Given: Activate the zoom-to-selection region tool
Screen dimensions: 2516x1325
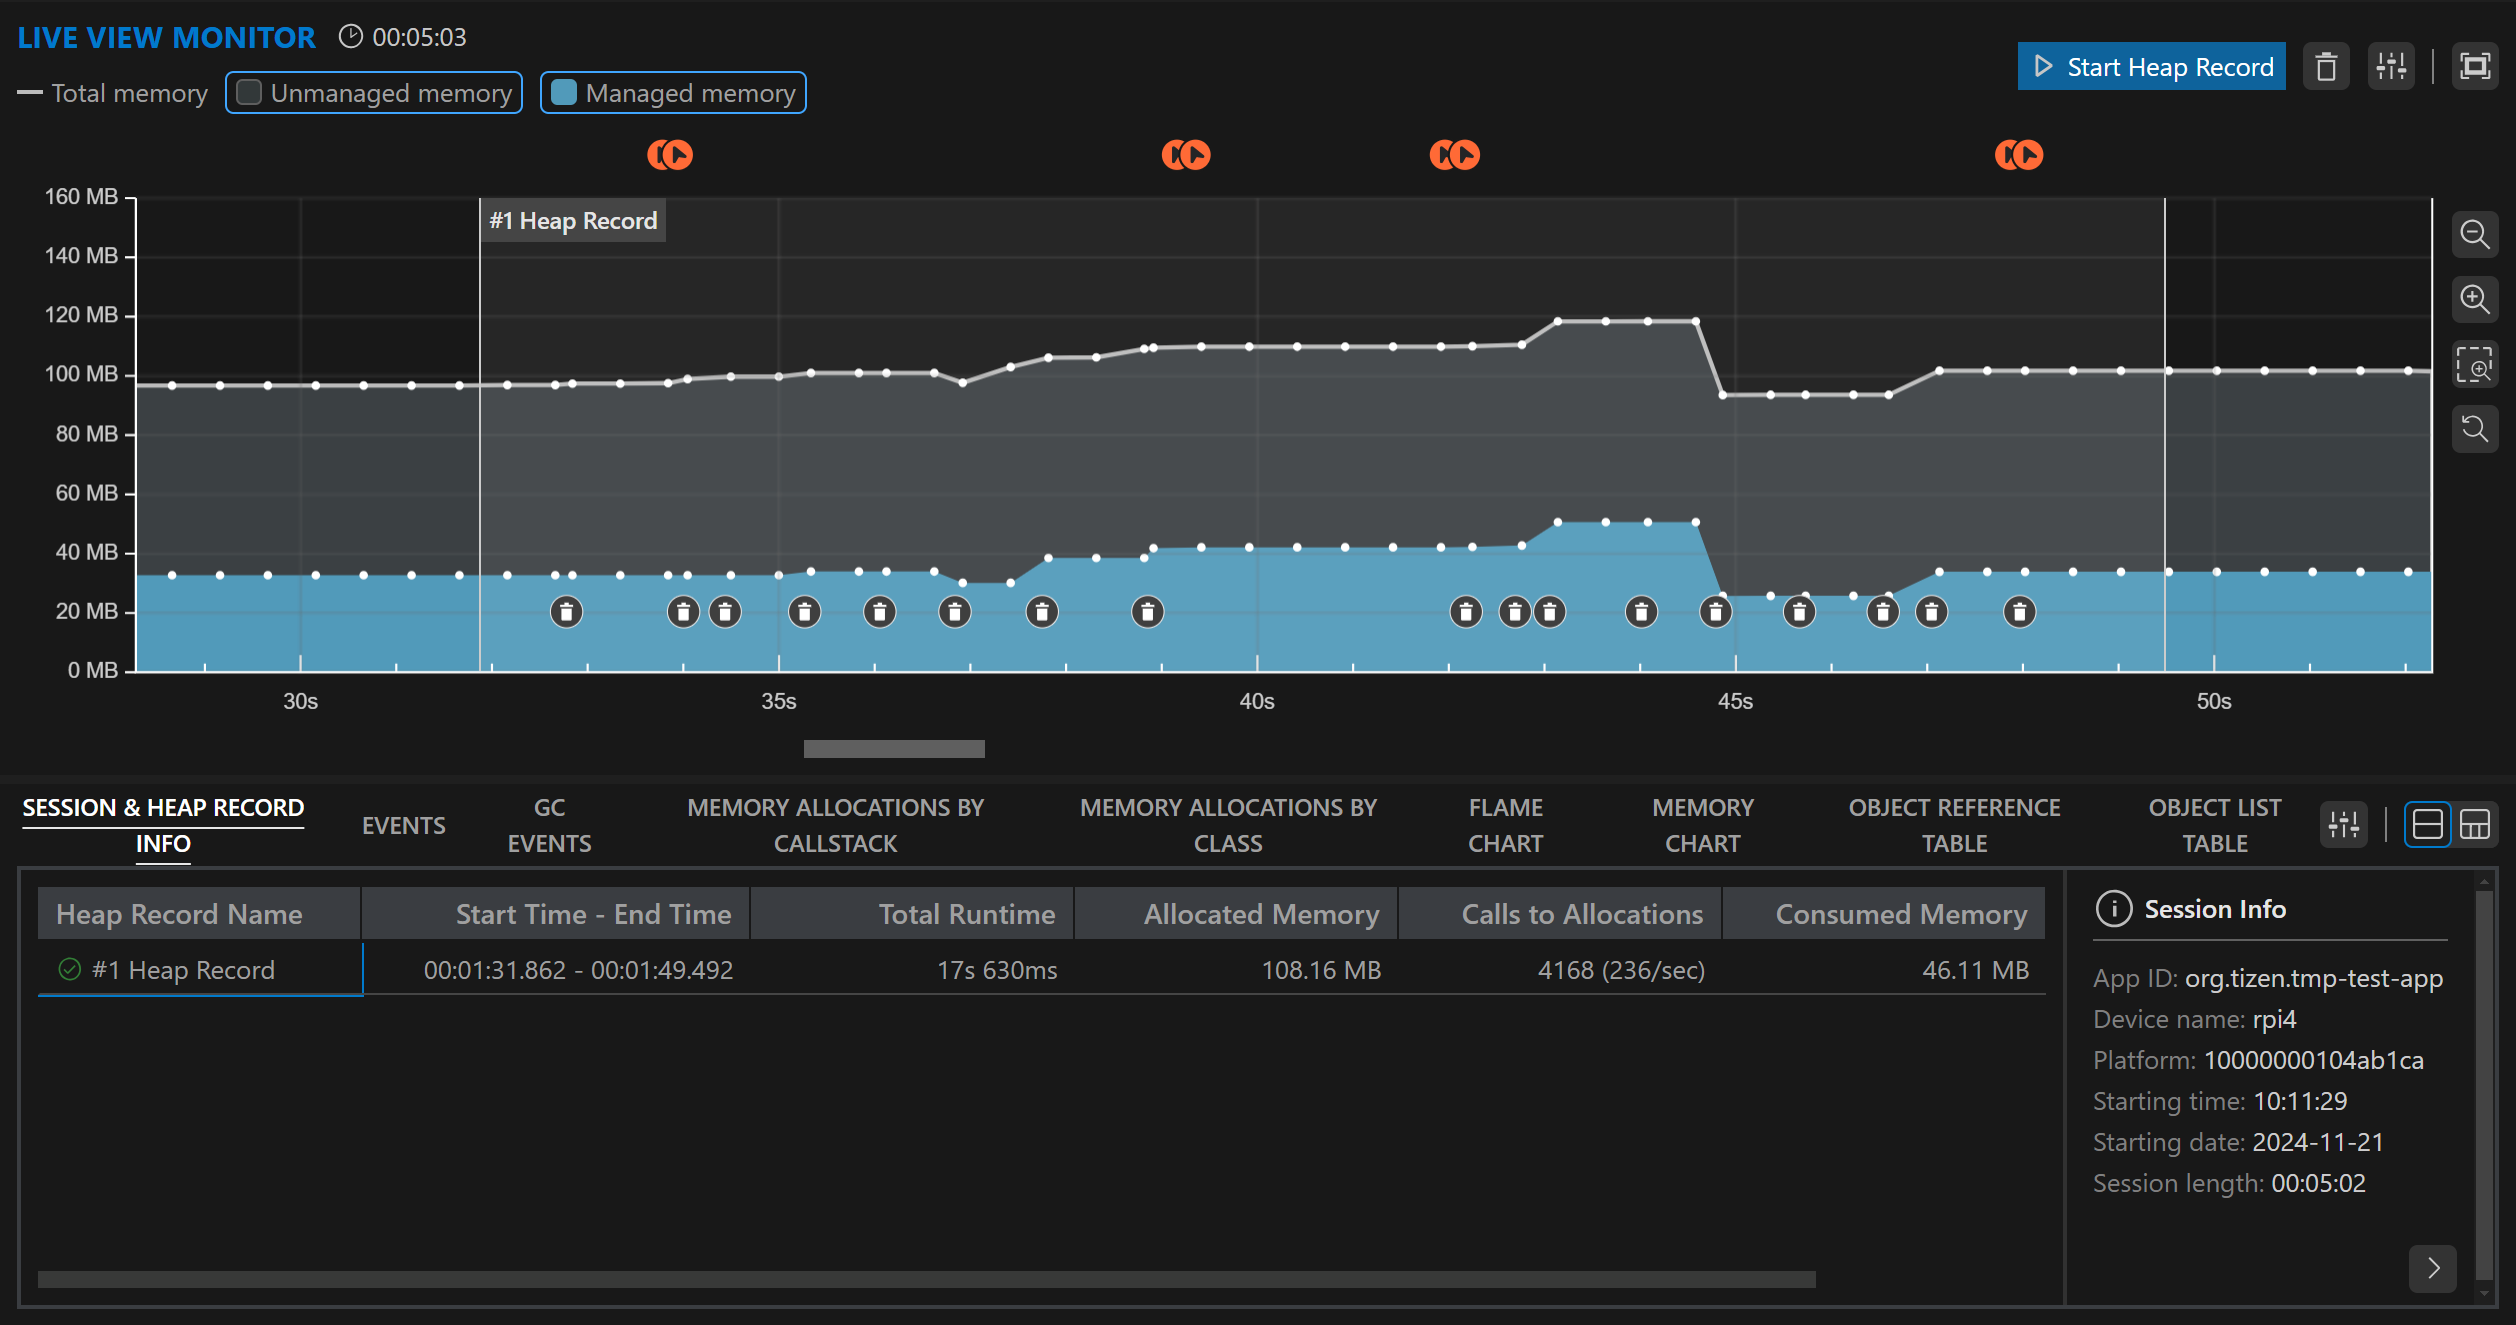Looking at the screenshot, I should (x=2475, y=365).
